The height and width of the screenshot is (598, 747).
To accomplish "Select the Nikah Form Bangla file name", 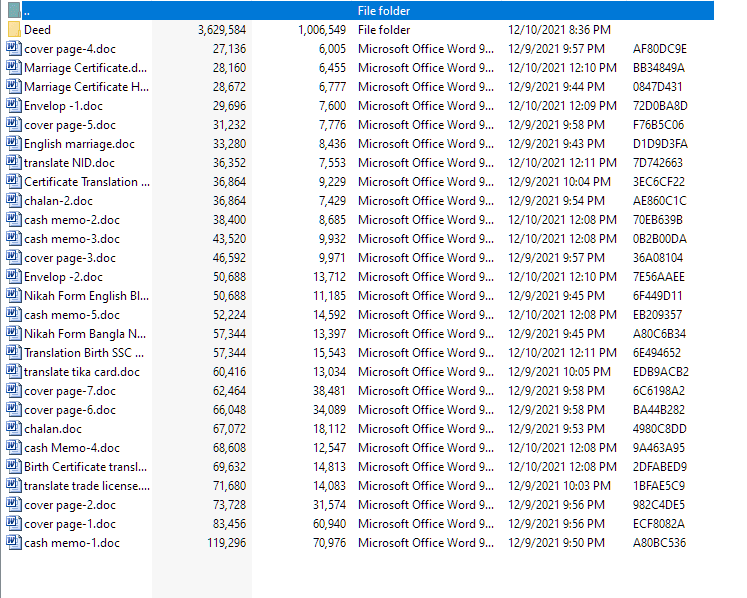I will (85, 334).
